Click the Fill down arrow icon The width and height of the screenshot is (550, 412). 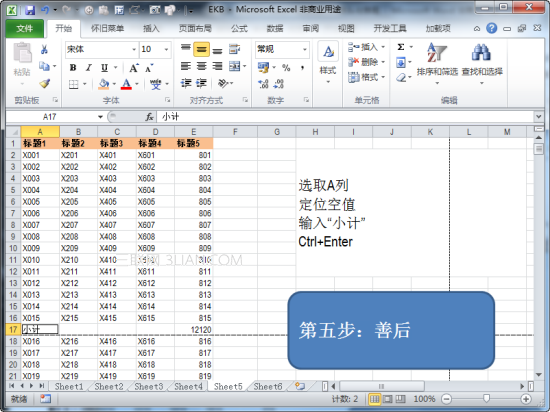point(401,62)
